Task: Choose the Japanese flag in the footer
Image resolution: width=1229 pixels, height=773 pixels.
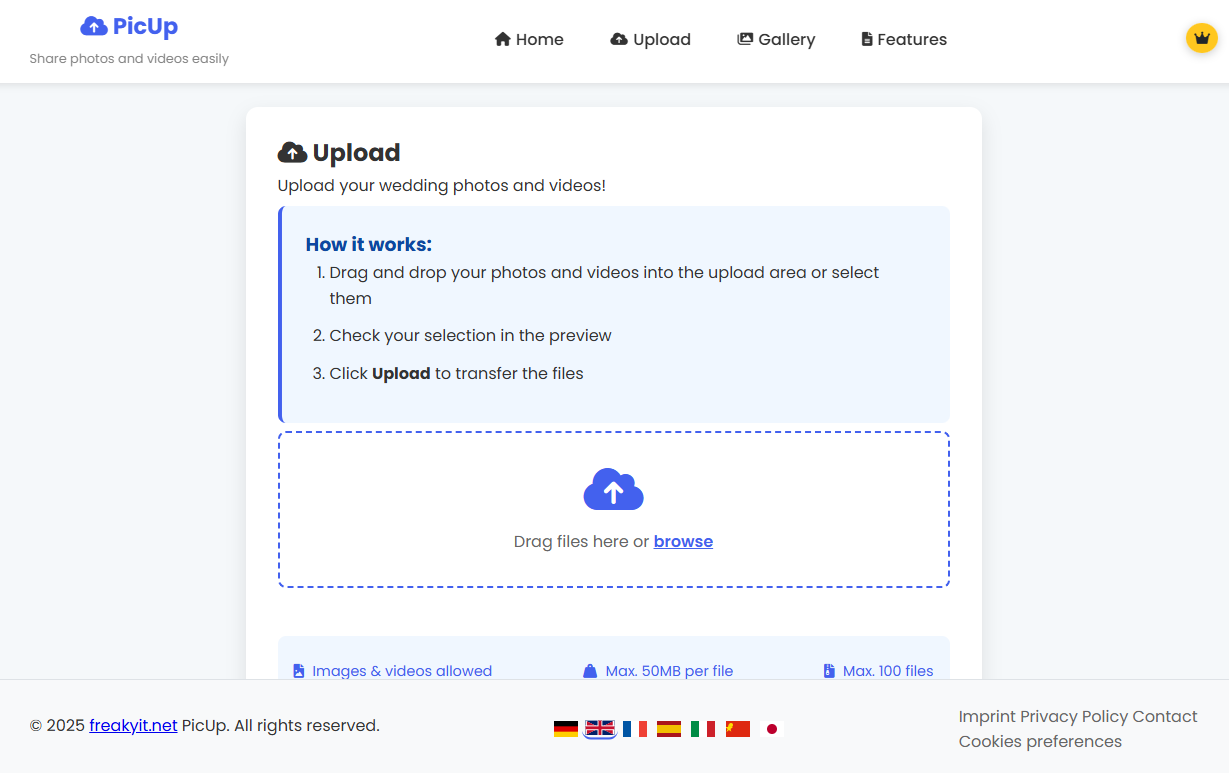Action: (x=771, y=728)
